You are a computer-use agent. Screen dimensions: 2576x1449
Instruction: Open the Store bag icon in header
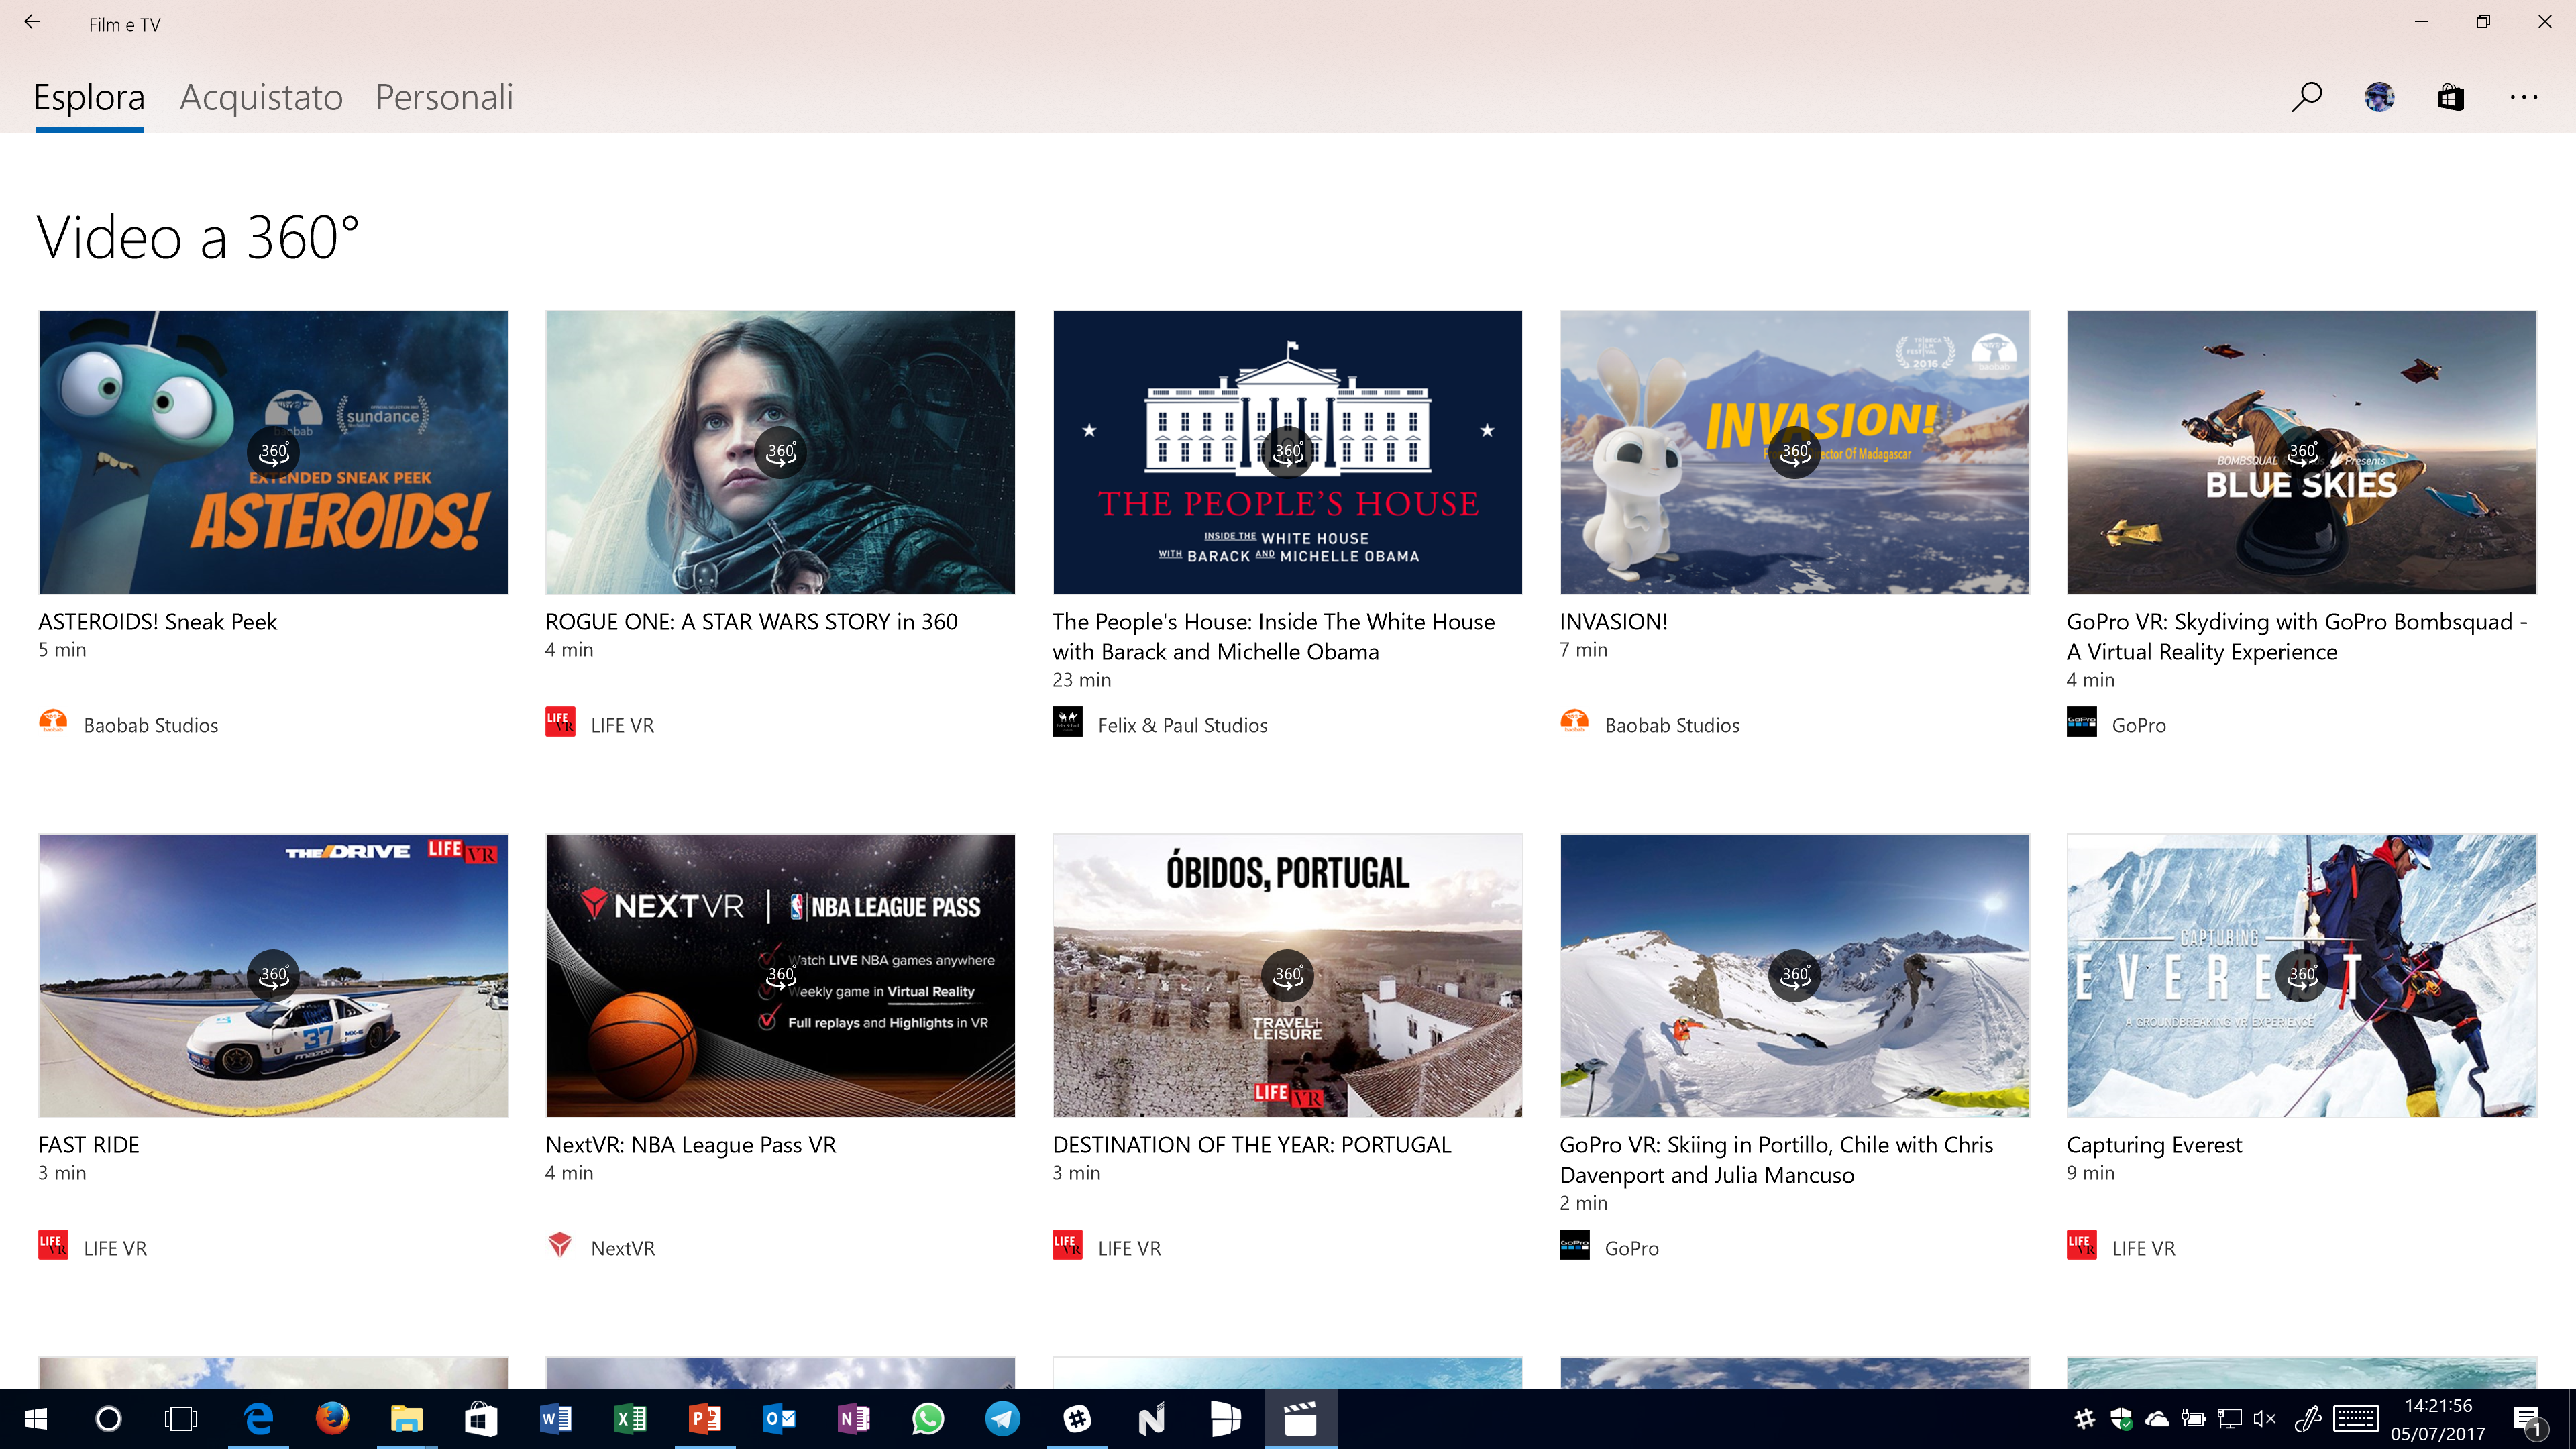pyautogui.click(x=2451, y=97)
